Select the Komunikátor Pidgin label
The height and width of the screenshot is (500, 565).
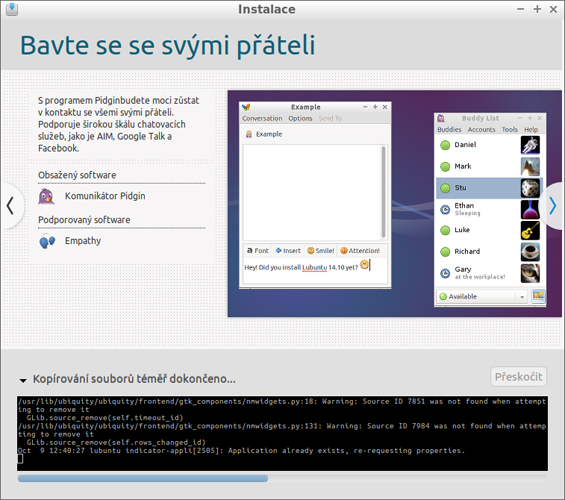click(105, 196)
